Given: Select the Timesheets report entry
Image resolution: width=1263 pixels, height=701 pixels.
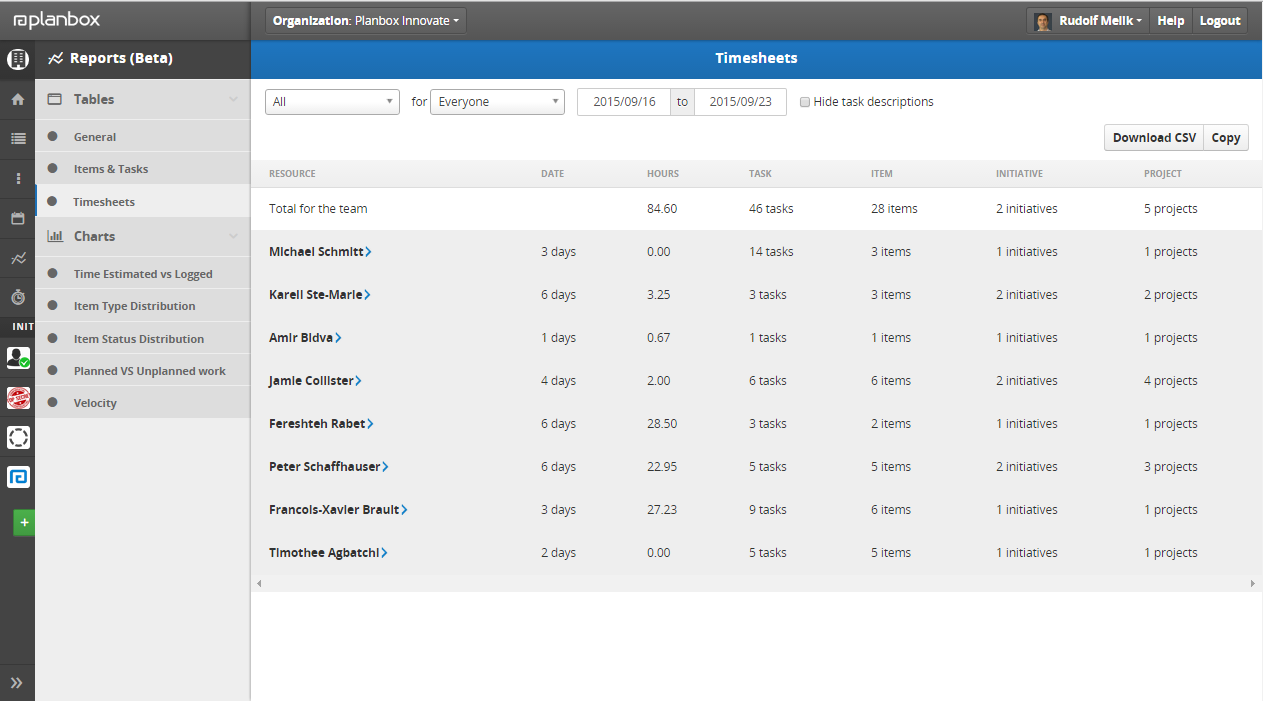Looking at the screenshot, I should pos(143,202).
